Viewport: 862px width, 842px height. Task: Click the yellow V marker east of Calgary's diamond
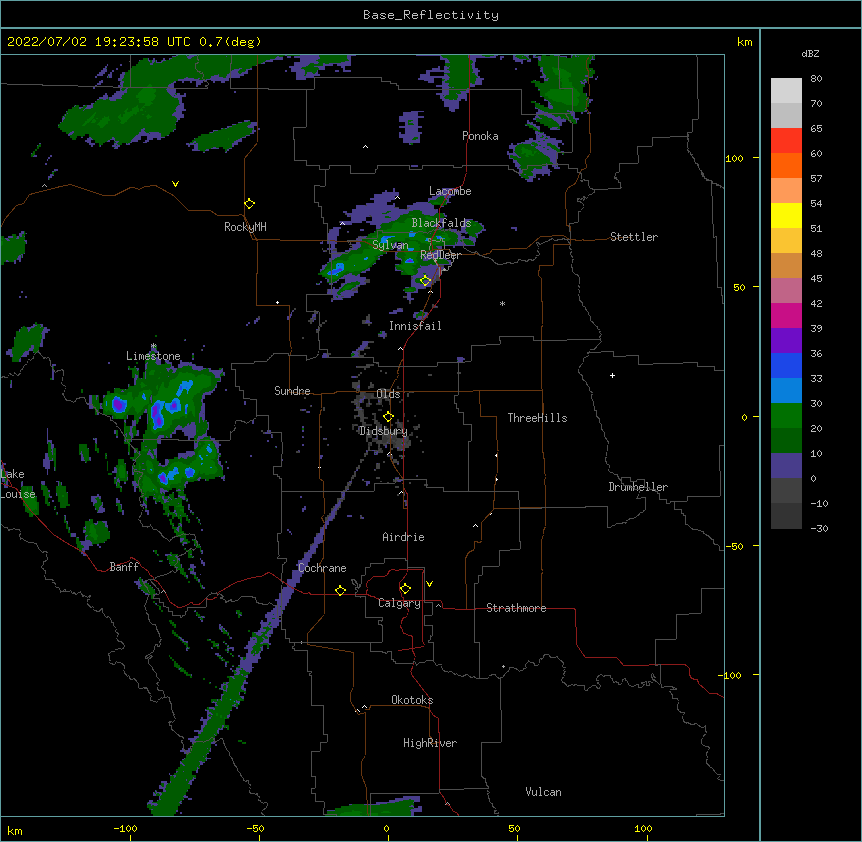tap(429, 584)
